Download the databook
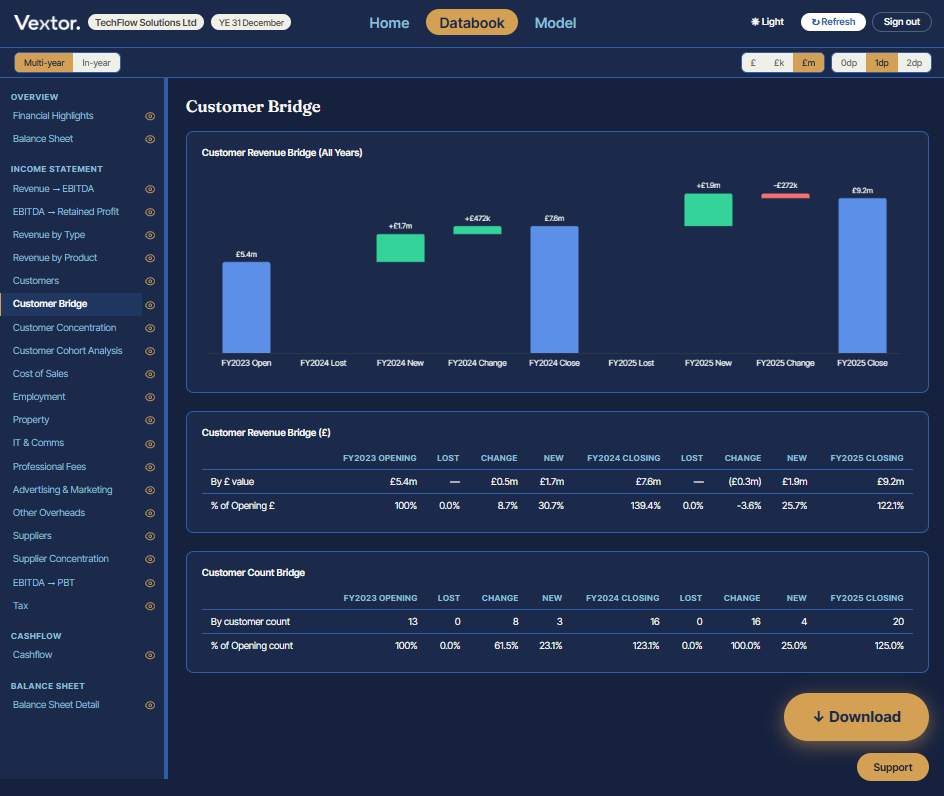 pyautogui.click(x=856, y=717)
